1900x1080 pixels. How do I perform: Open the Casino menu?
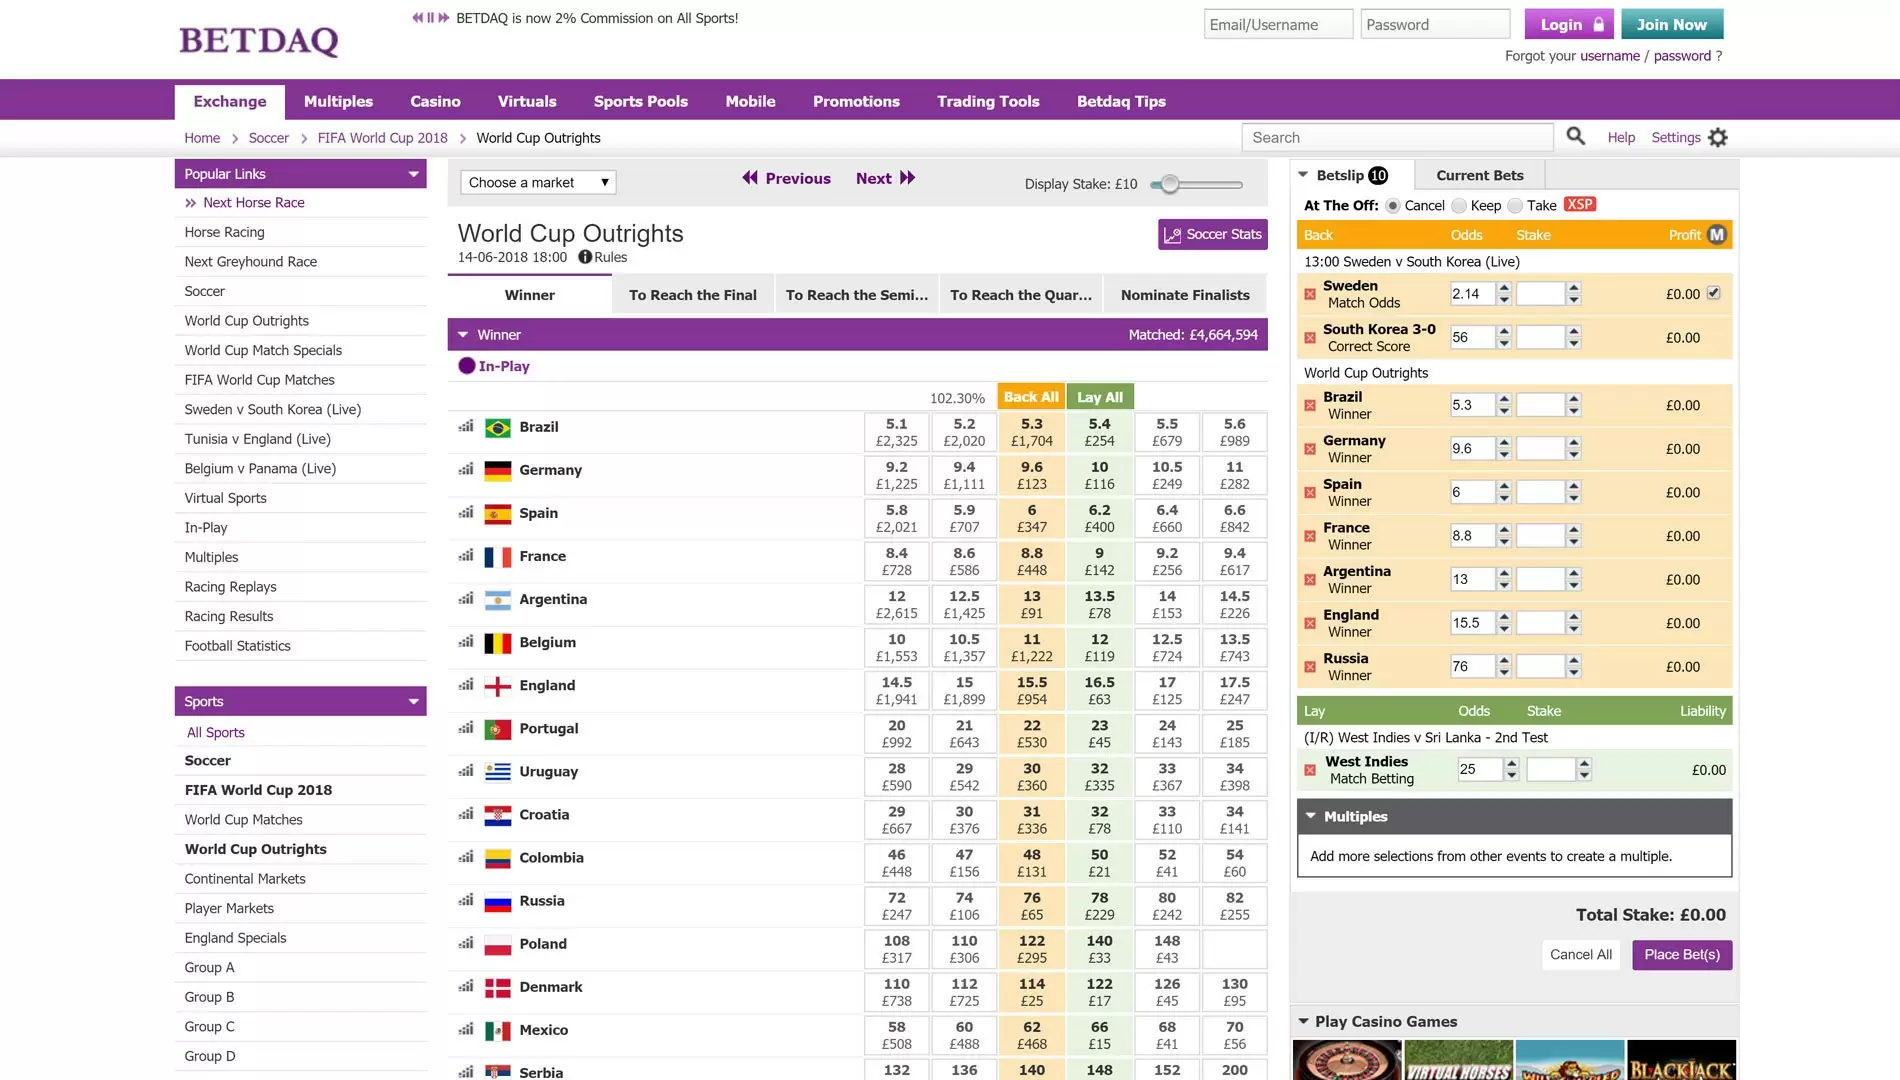coord(435,101)
